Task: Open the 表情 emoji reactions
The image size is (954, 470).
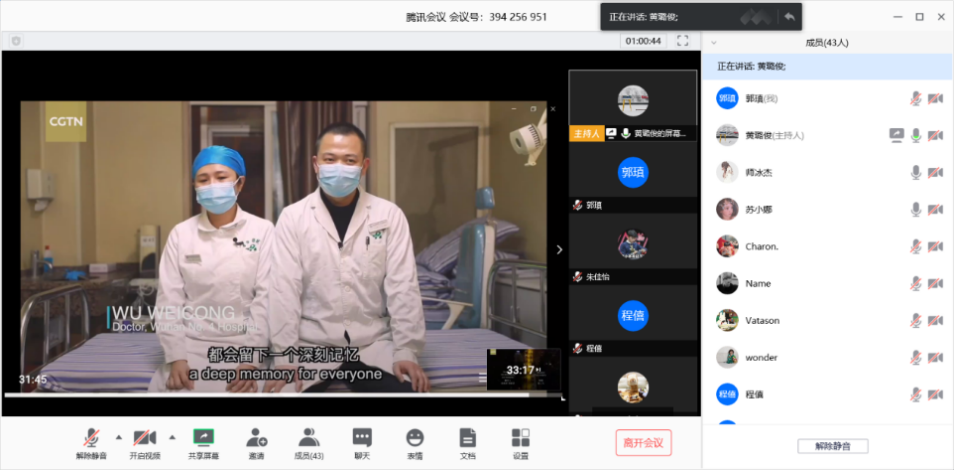Action: pos(415,443)
